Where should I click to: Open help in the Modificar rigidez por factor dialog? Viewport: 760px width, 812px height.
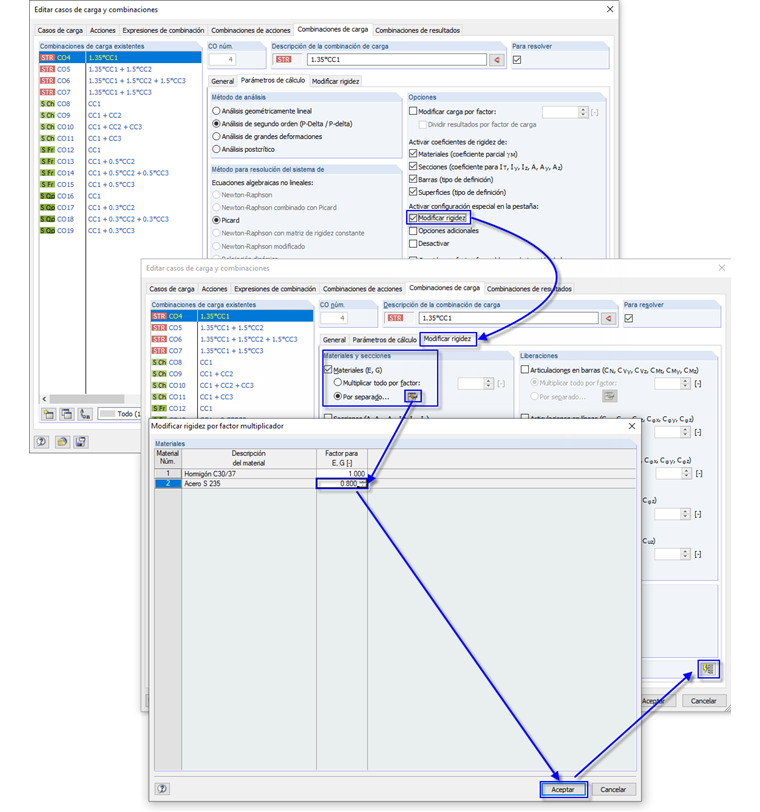click(162, 789)
